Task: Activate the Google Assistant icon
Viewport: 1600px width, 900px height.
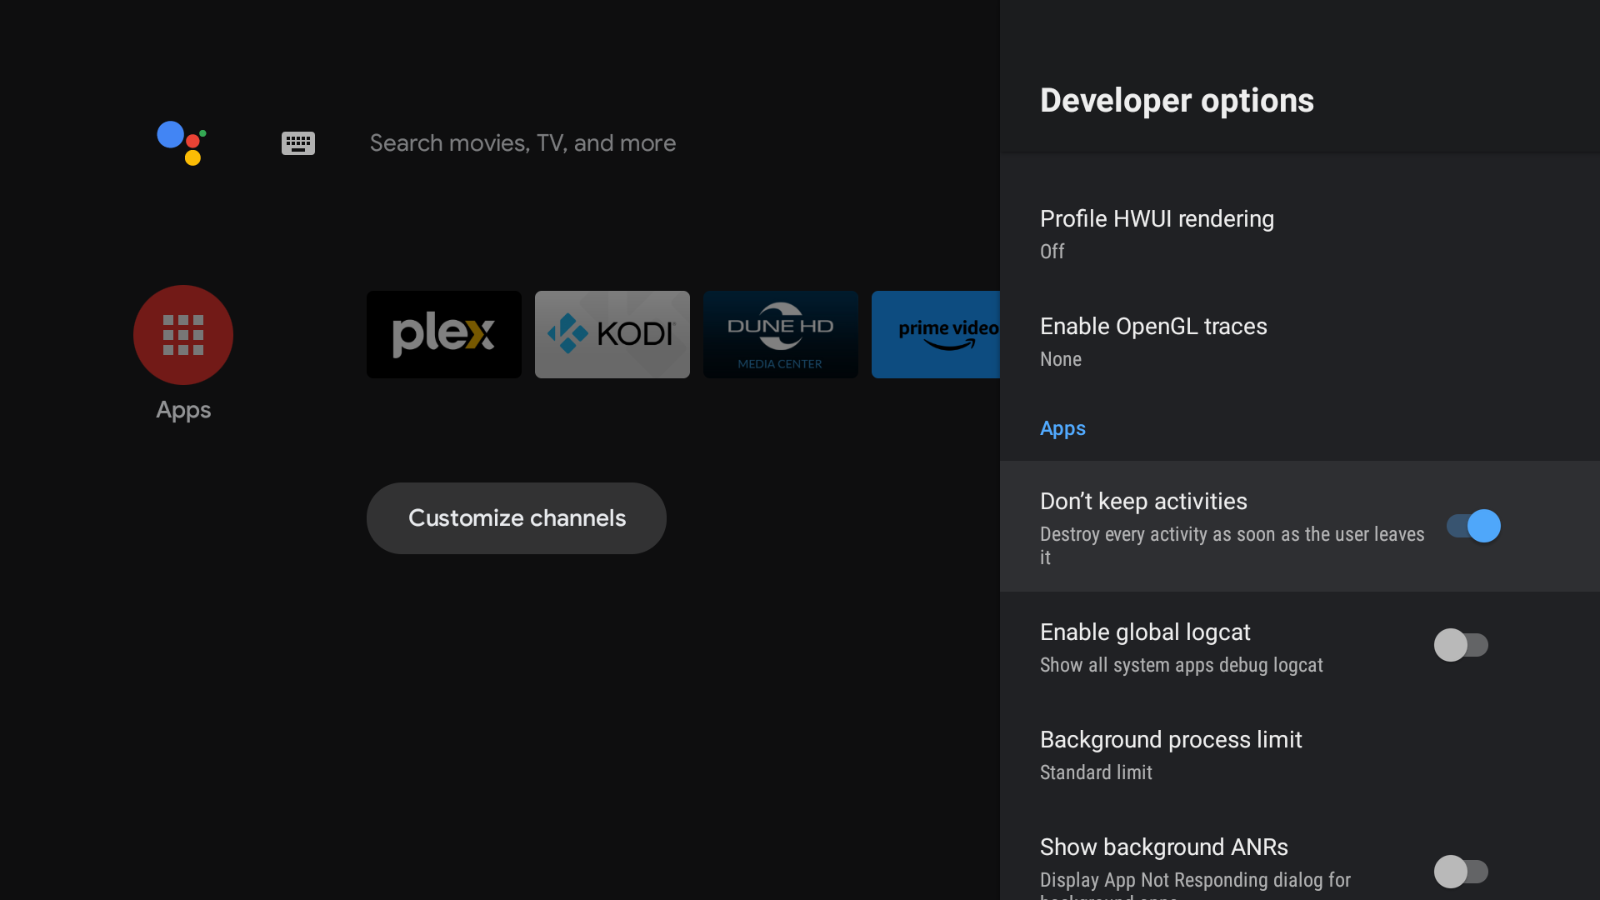Action: pos(182,143)
